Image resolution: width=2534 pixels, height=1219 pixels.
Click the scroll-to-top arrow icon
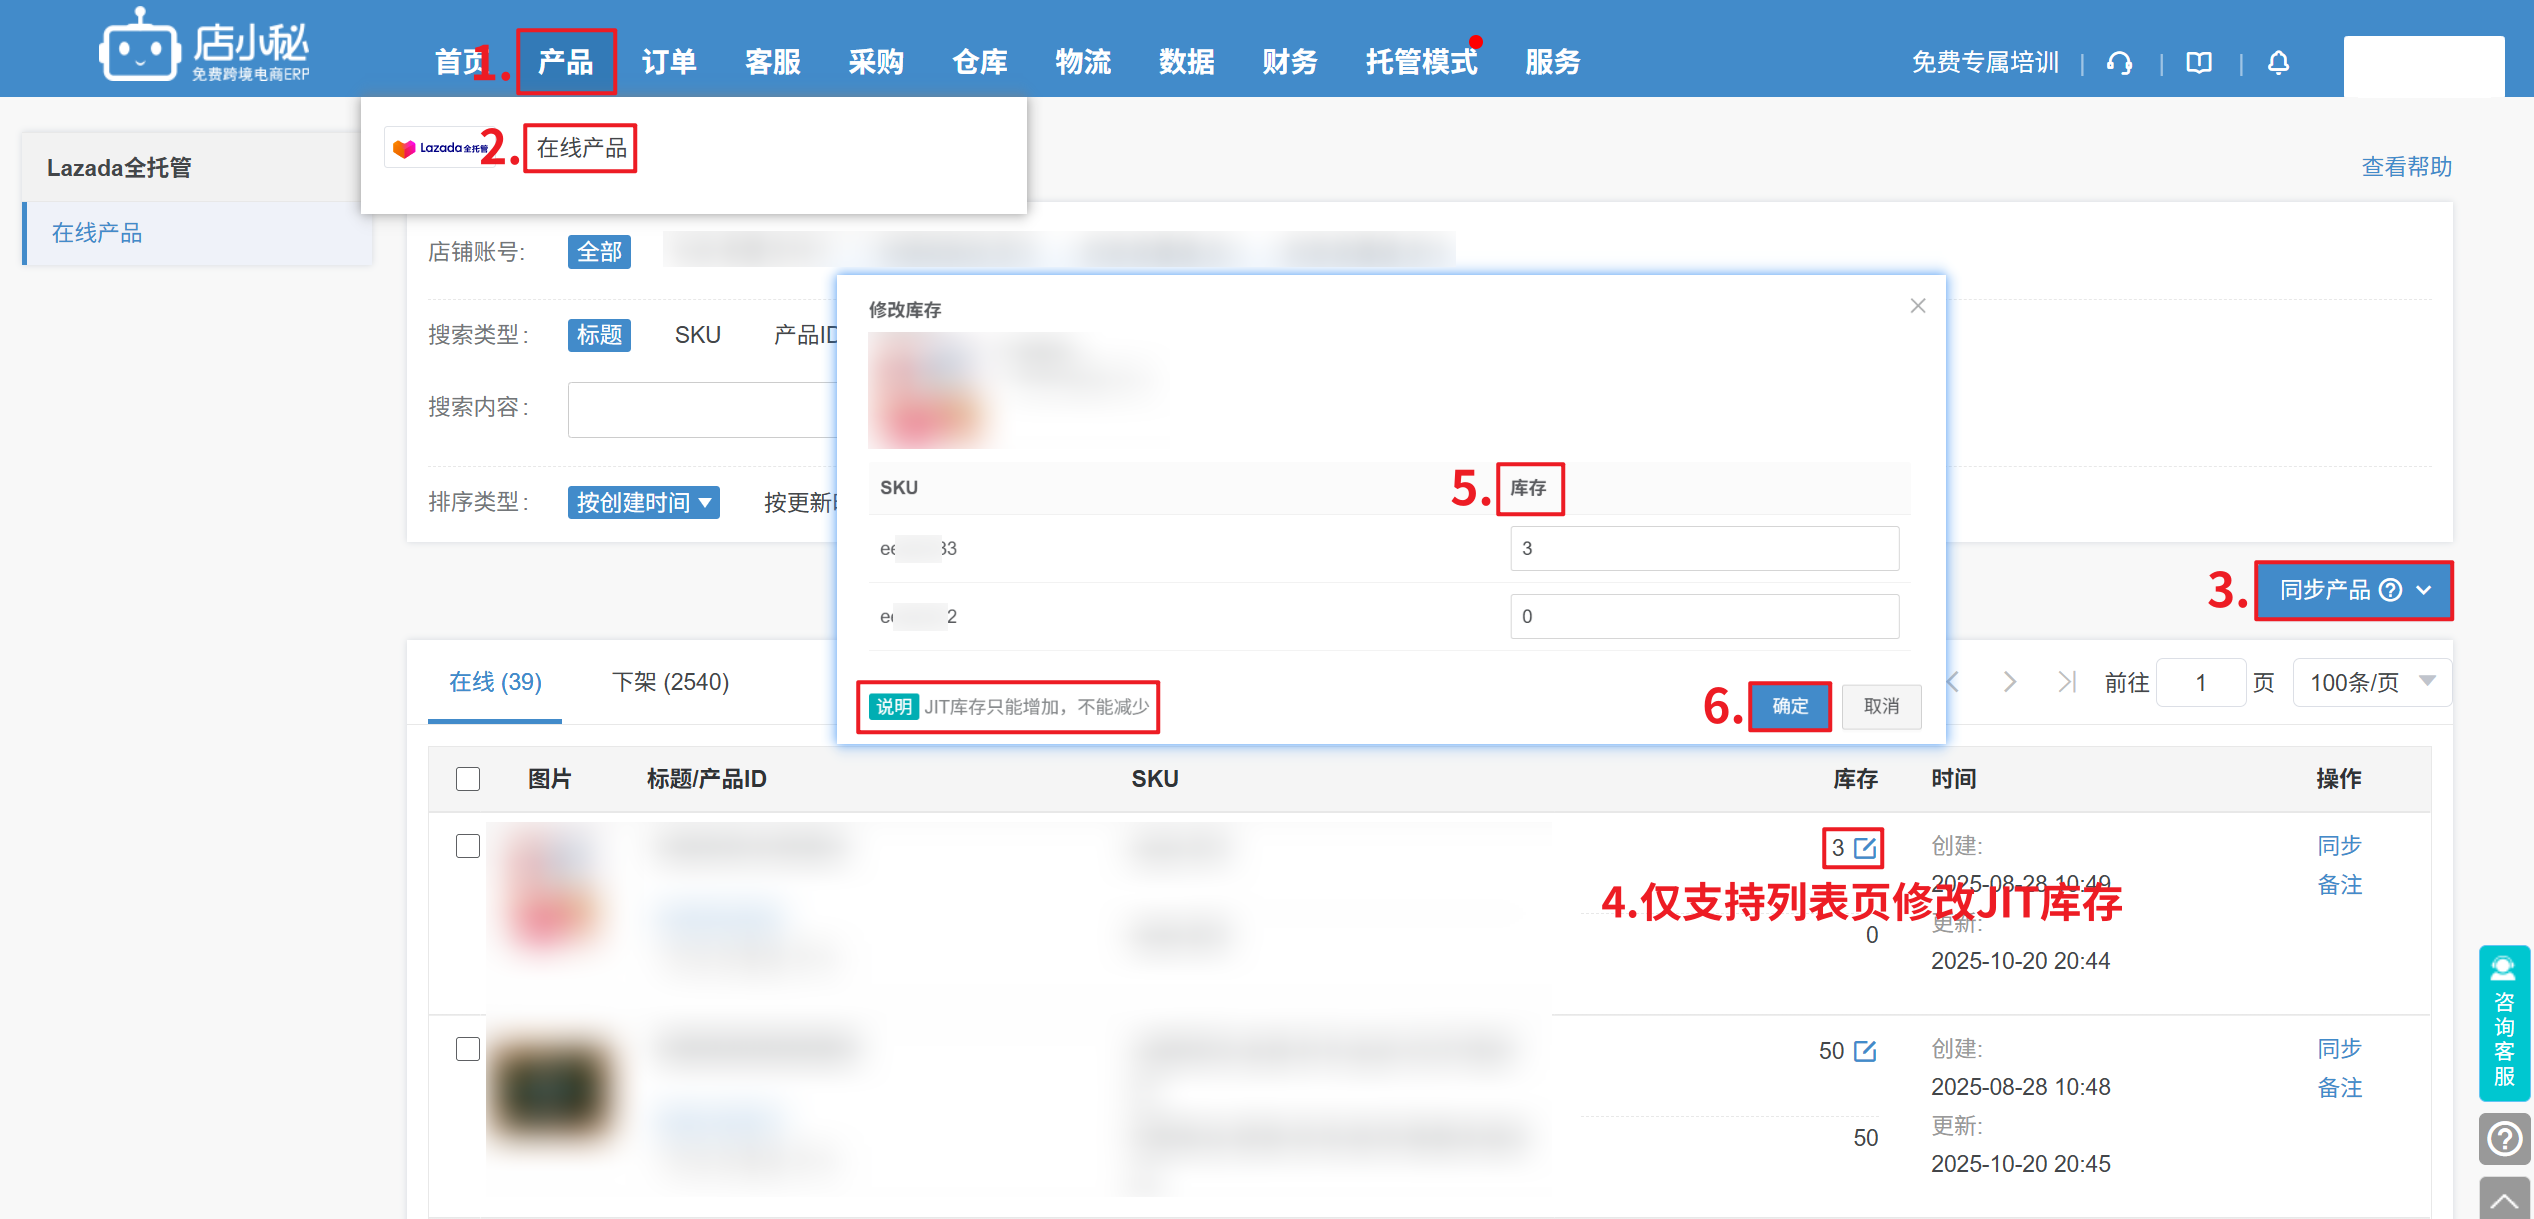pos(2504,1199)
